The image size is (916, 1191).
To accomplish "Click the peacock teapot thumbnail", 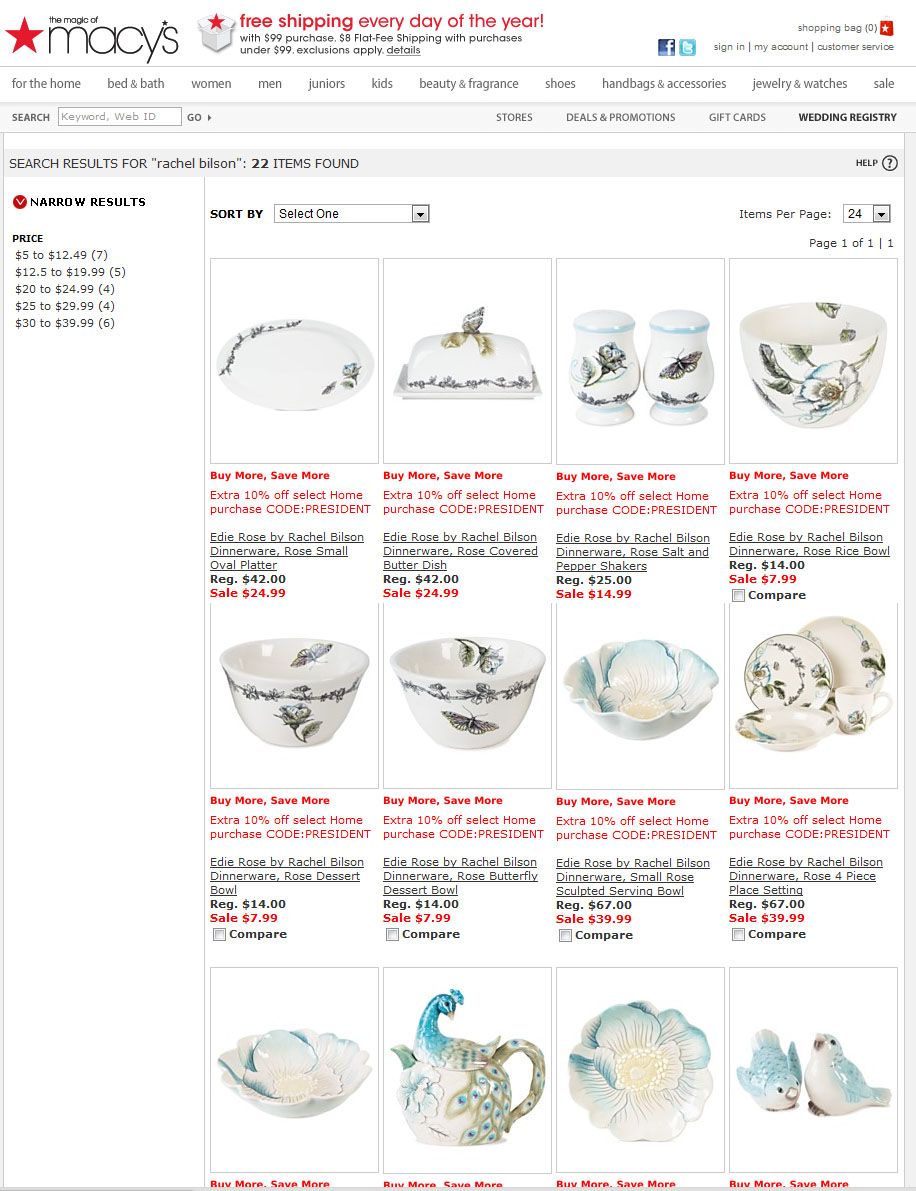I will (x=467, y=1069).
